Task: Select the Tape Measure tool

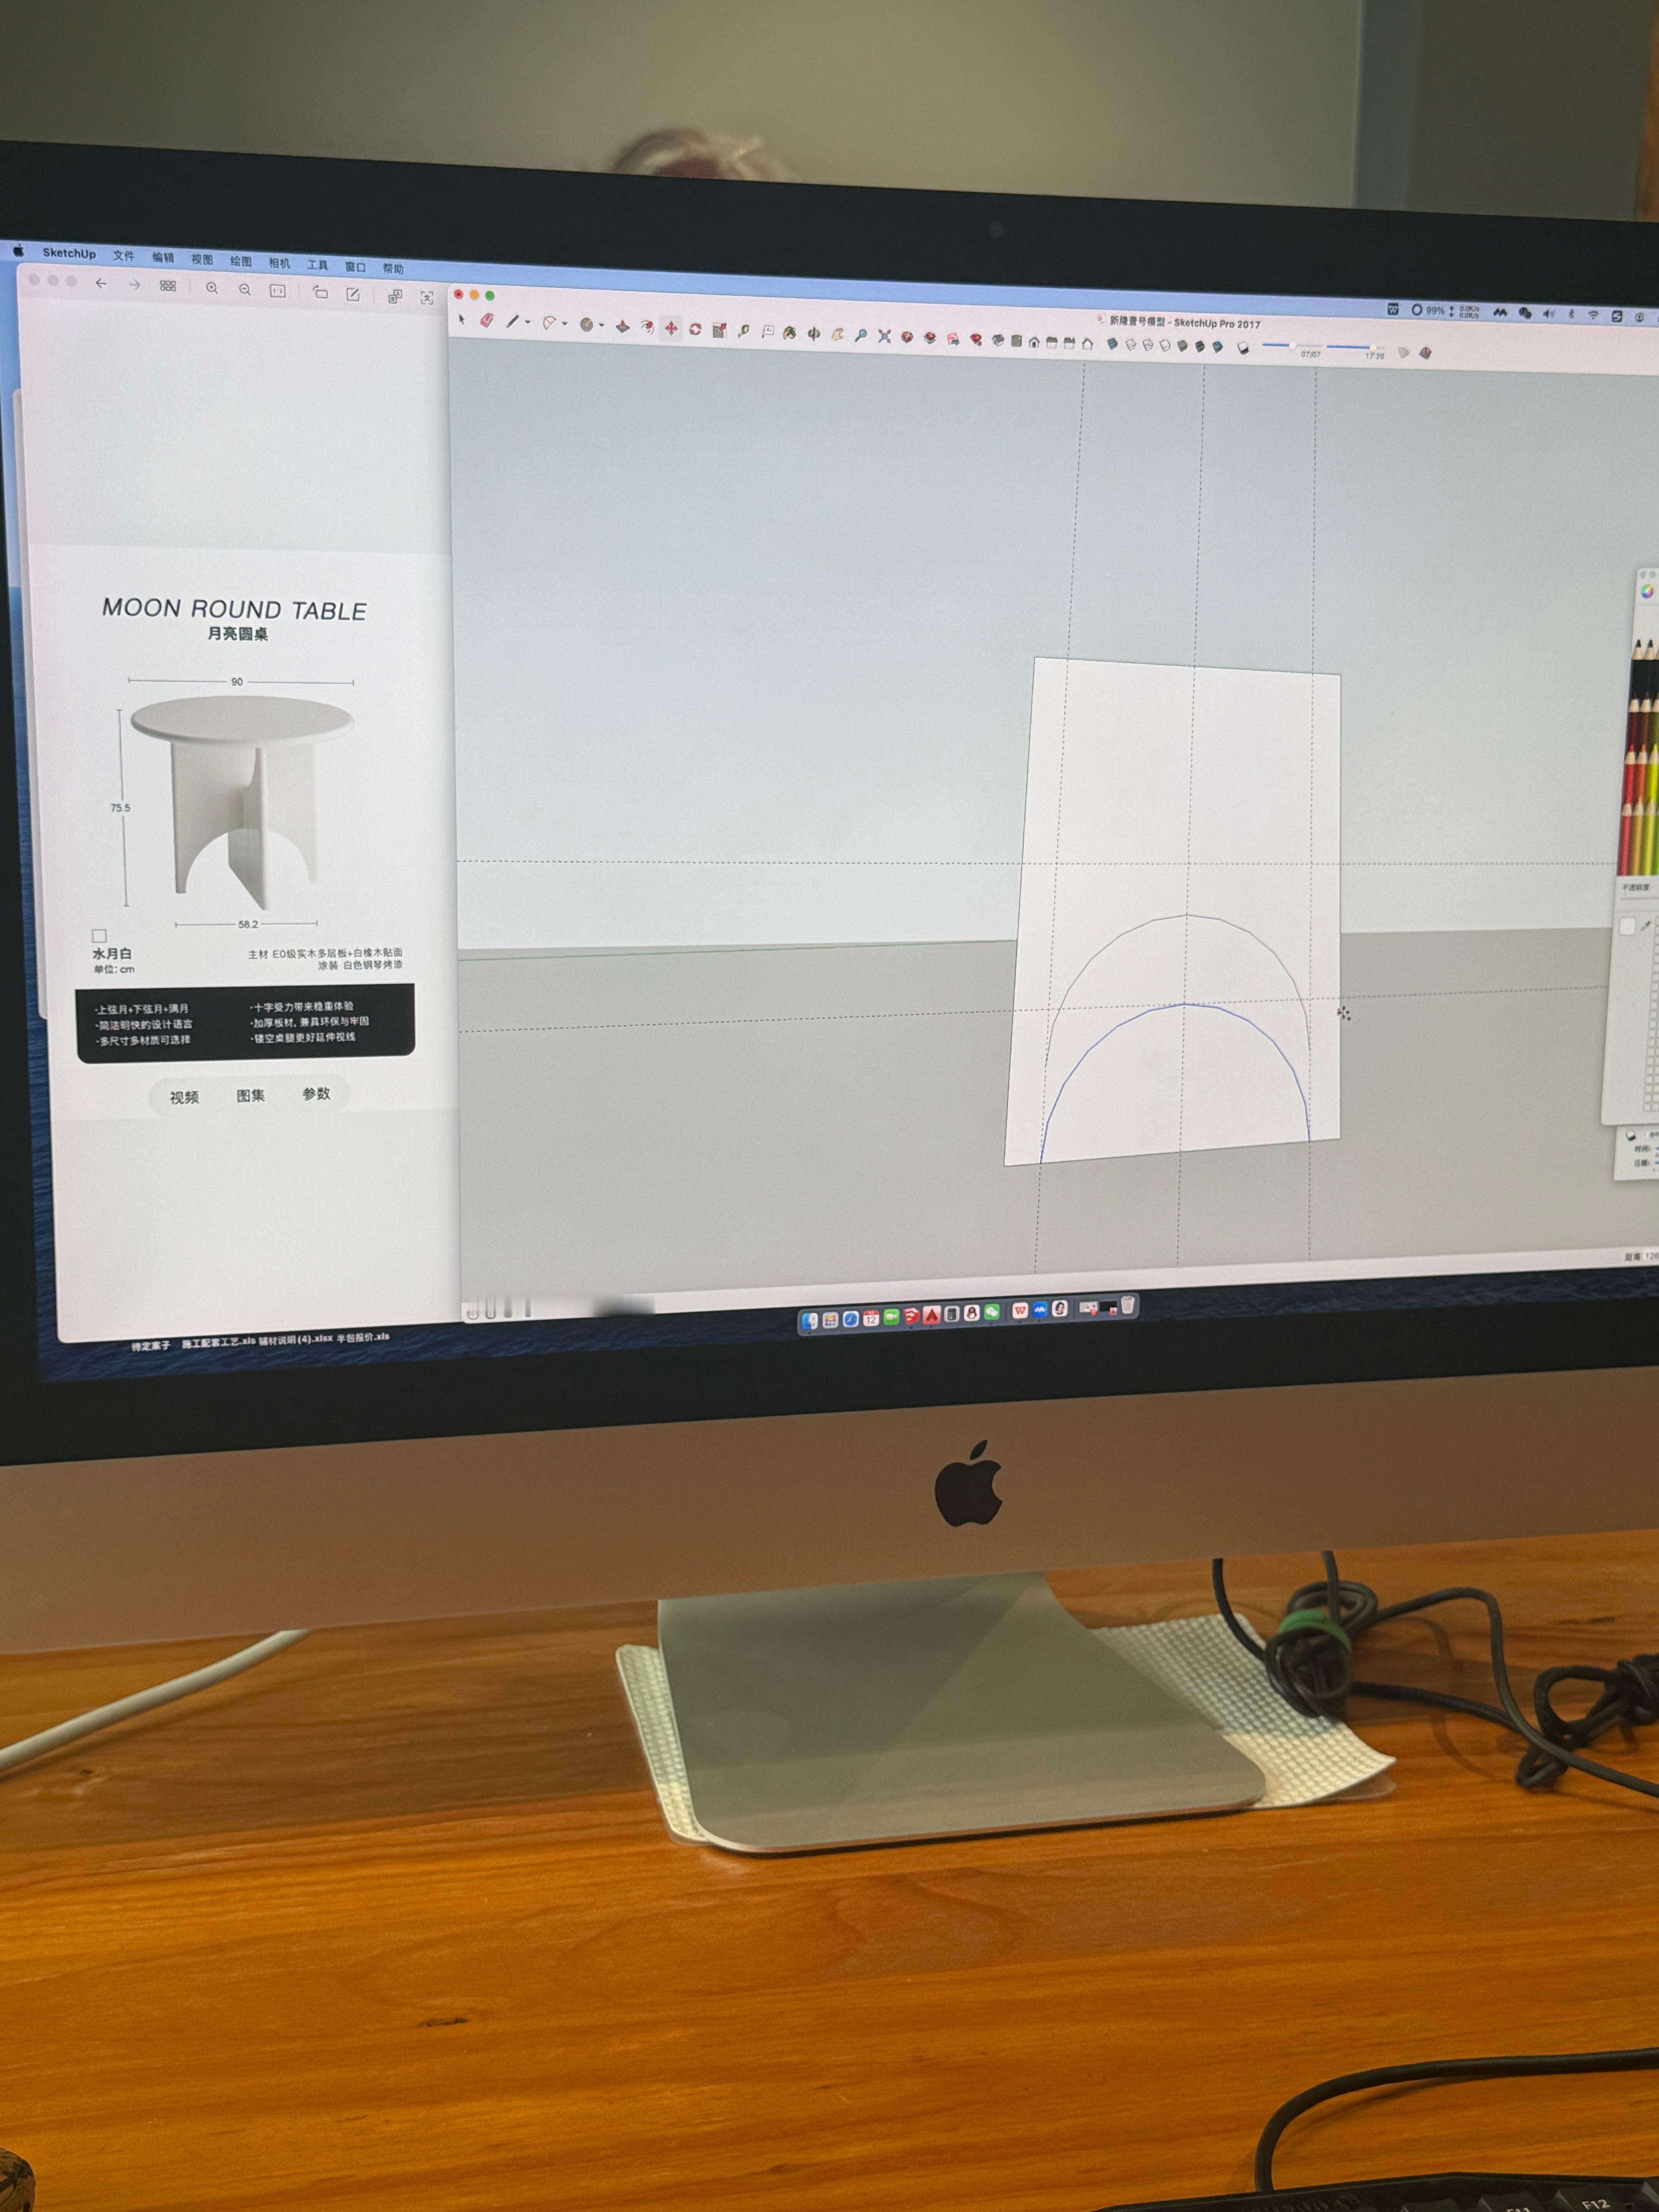Action: [744, 331]
